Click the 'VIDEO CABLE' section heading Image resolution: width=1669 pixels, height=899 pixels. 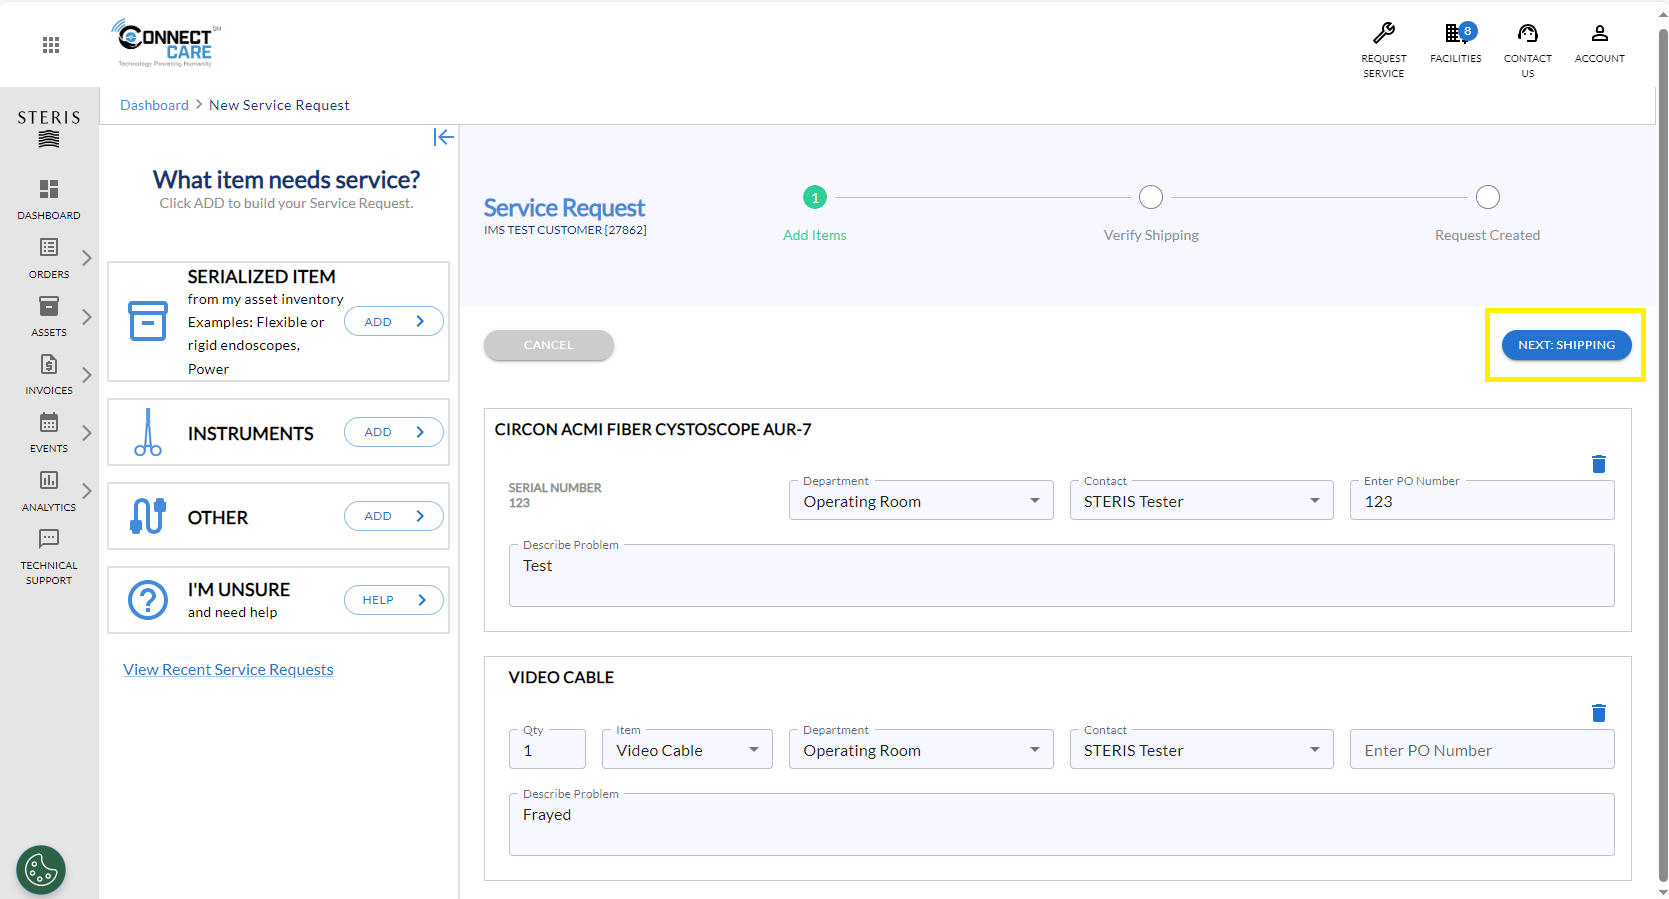coord(561,677)
